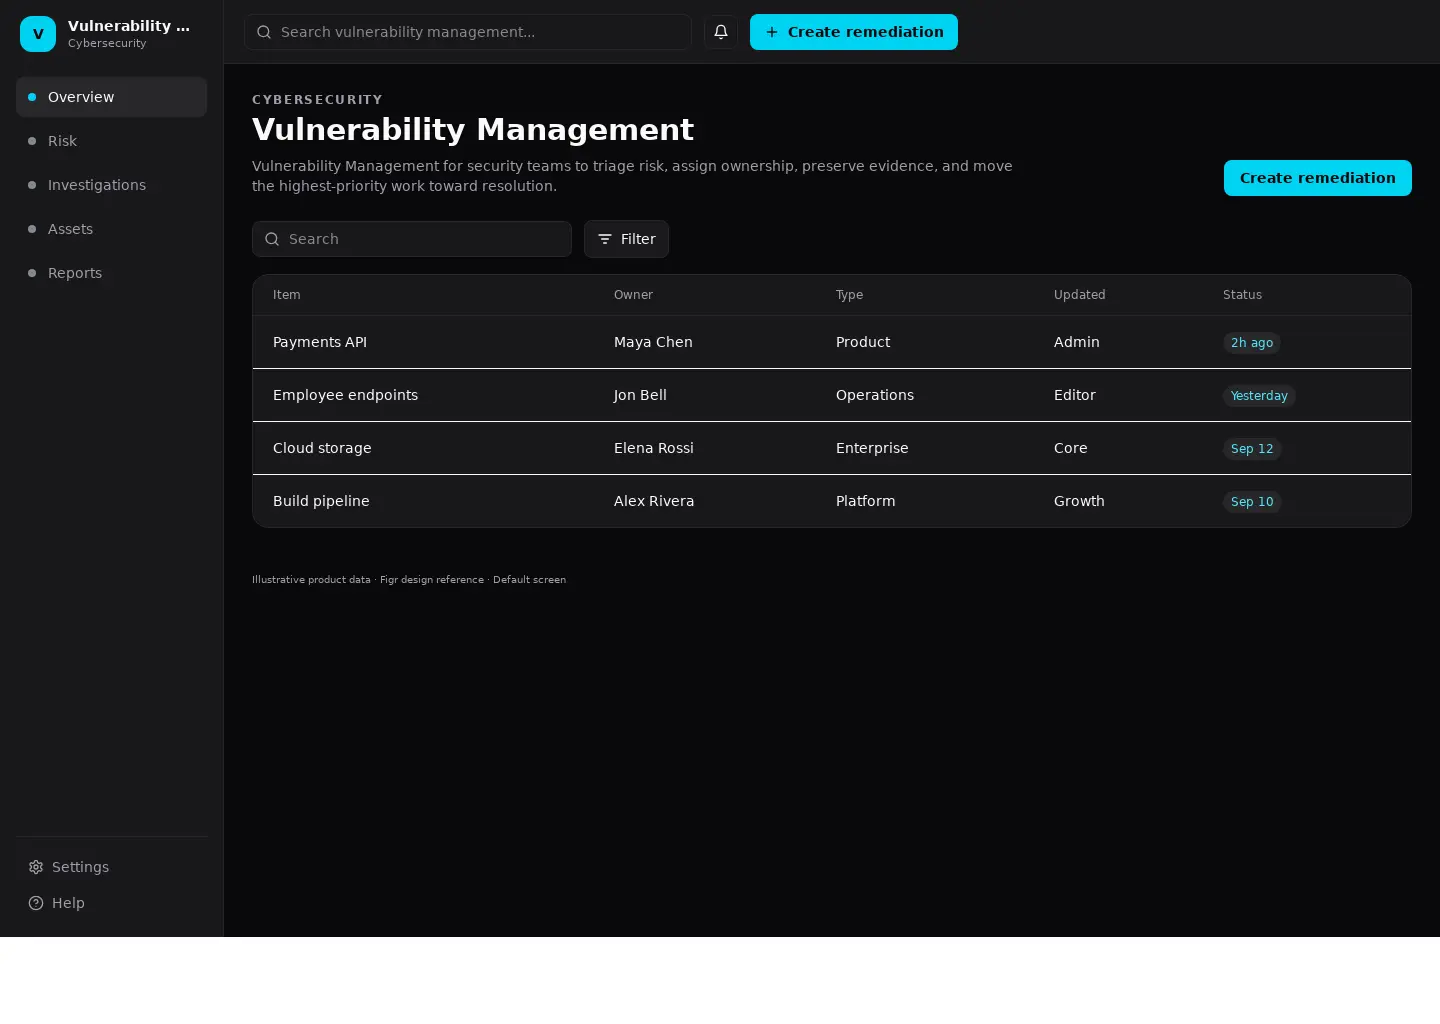Screen dimensions: 1440x1024
Task: Click the Help question mark icon
Action: (x=36, y=903)
